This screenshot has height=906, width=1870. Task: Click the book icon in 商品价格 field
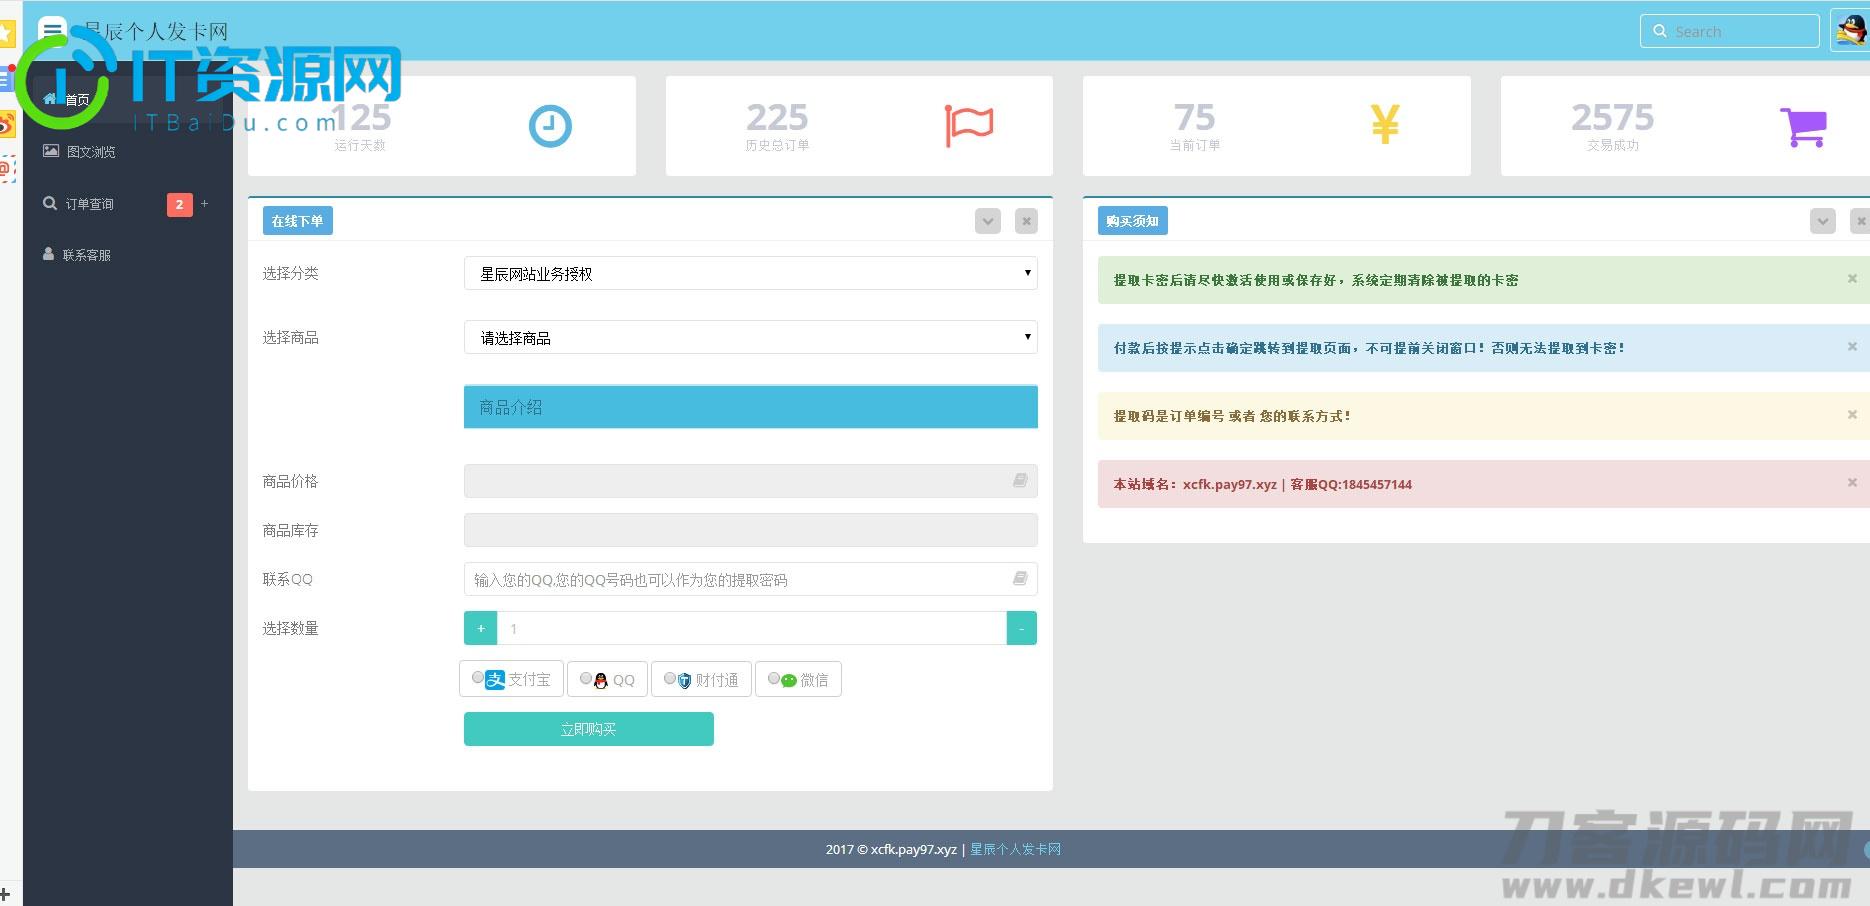[x=1020, y=481]
